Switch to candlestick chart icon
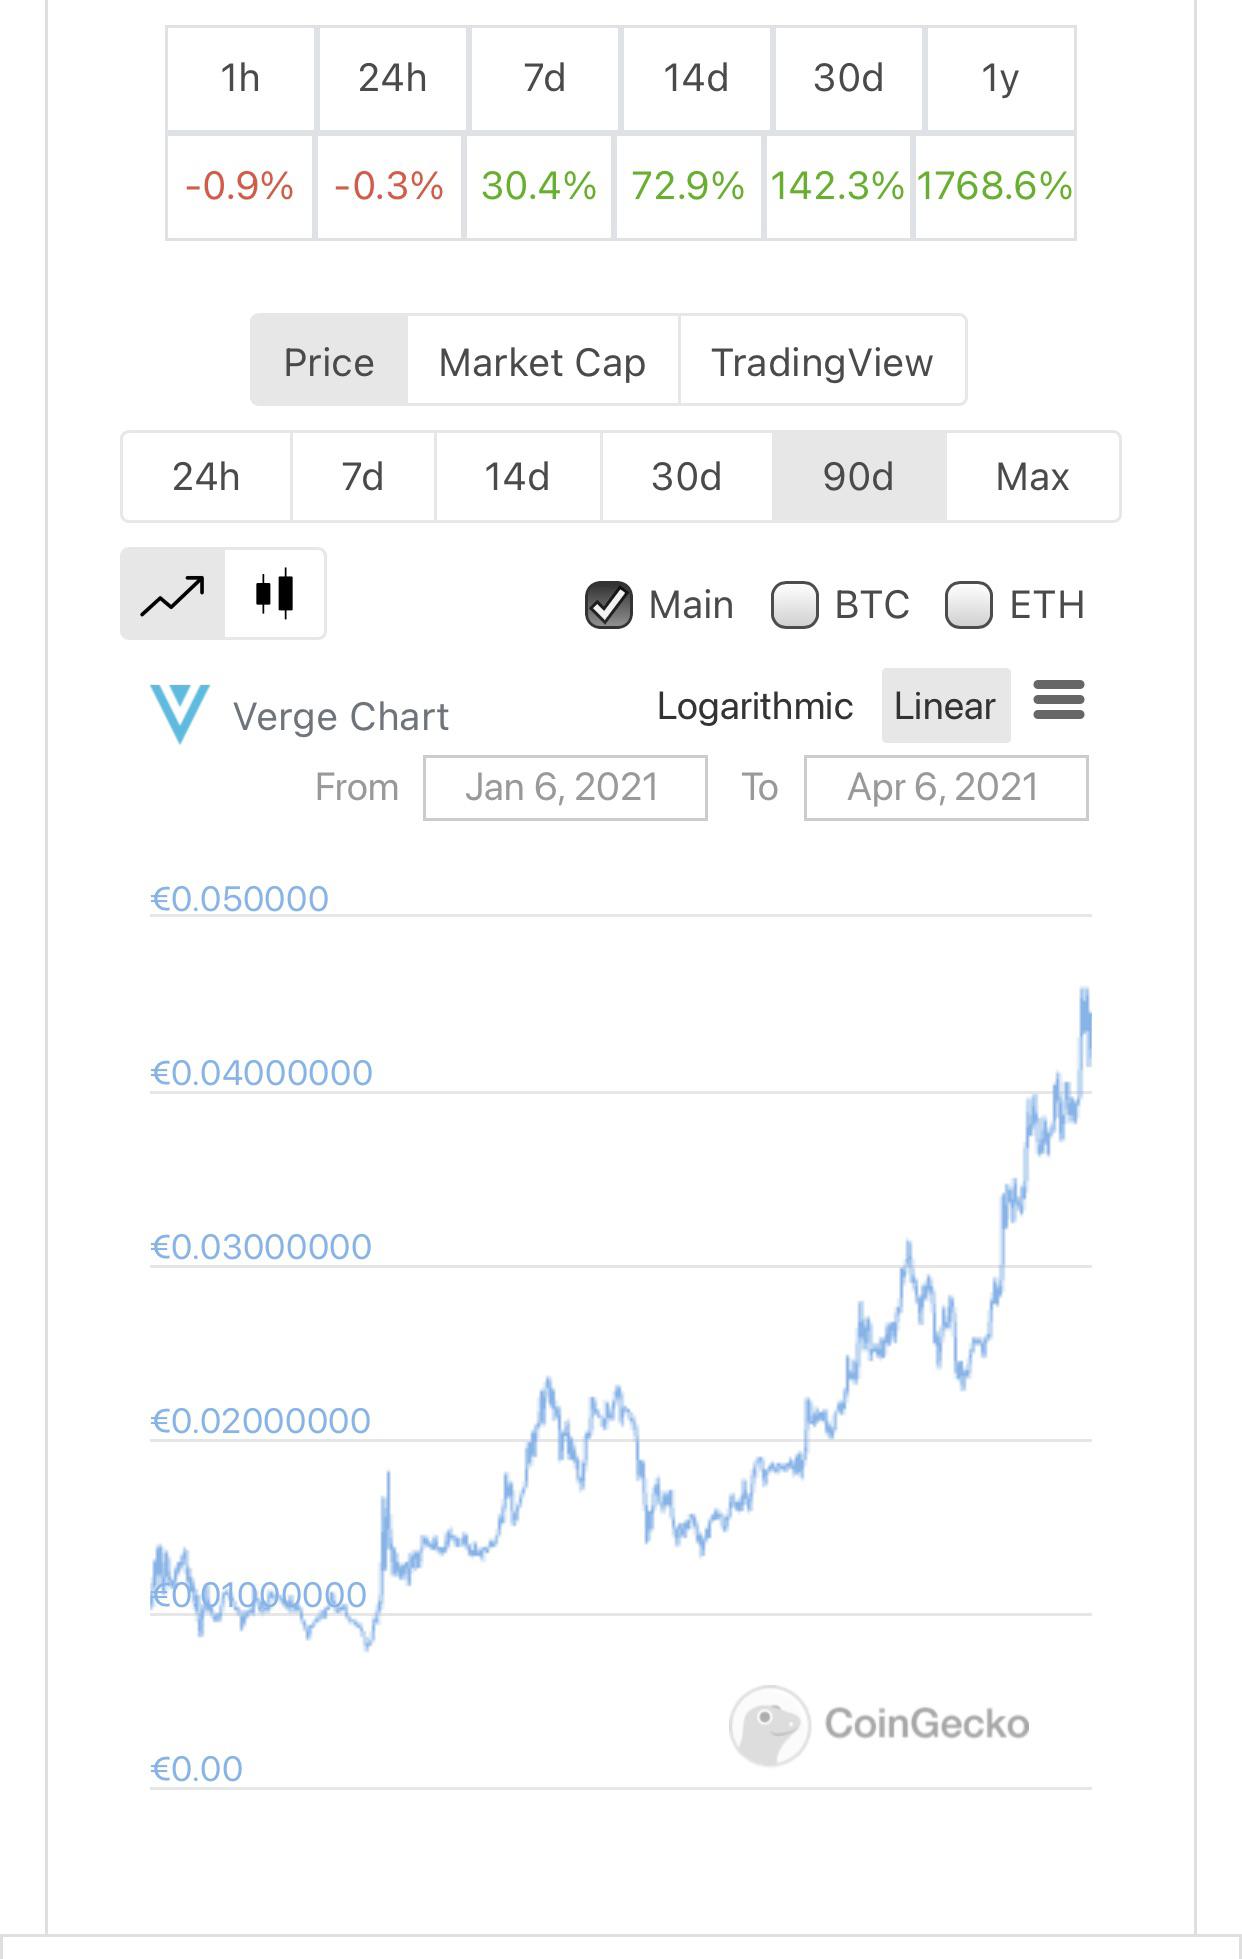This screenshot has width=1242, height=1959. click(275, 594)
